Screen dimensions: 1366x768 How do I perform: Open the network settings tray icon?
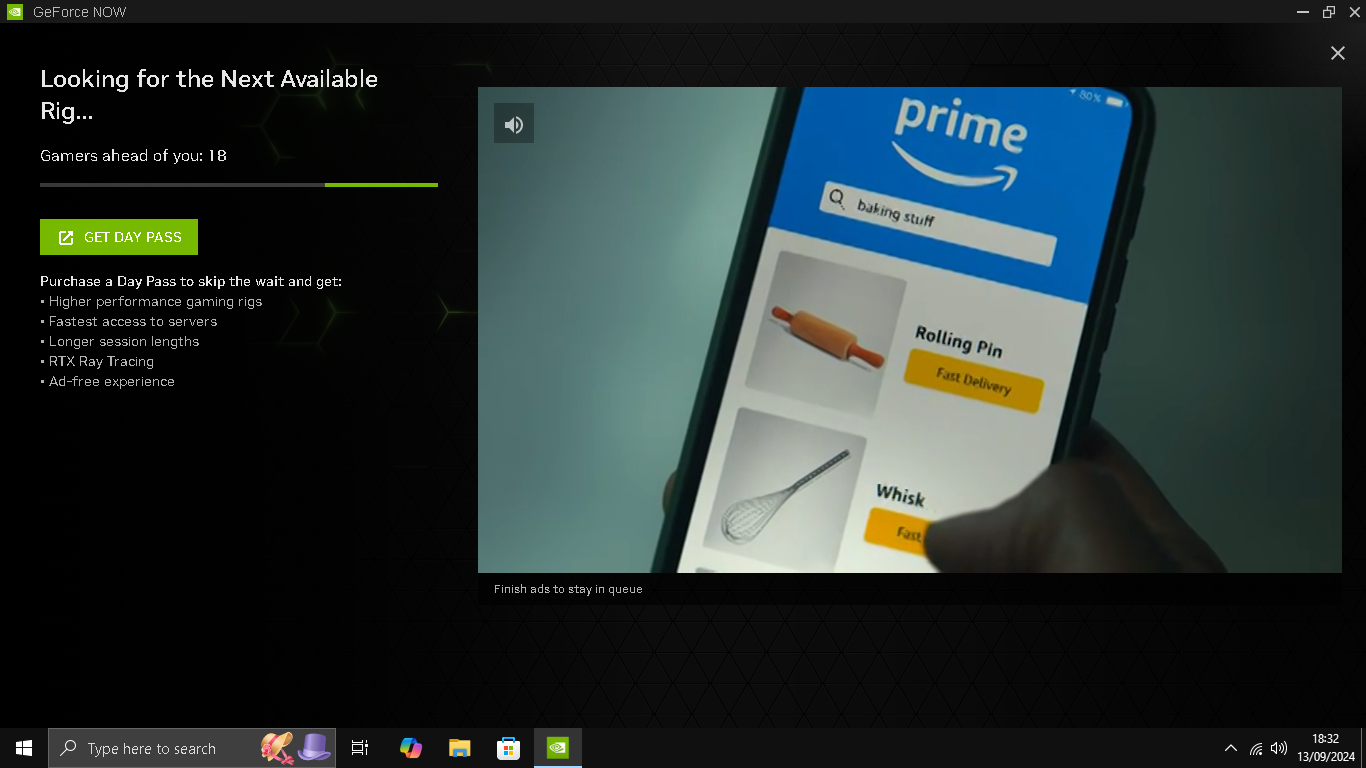1256,748
